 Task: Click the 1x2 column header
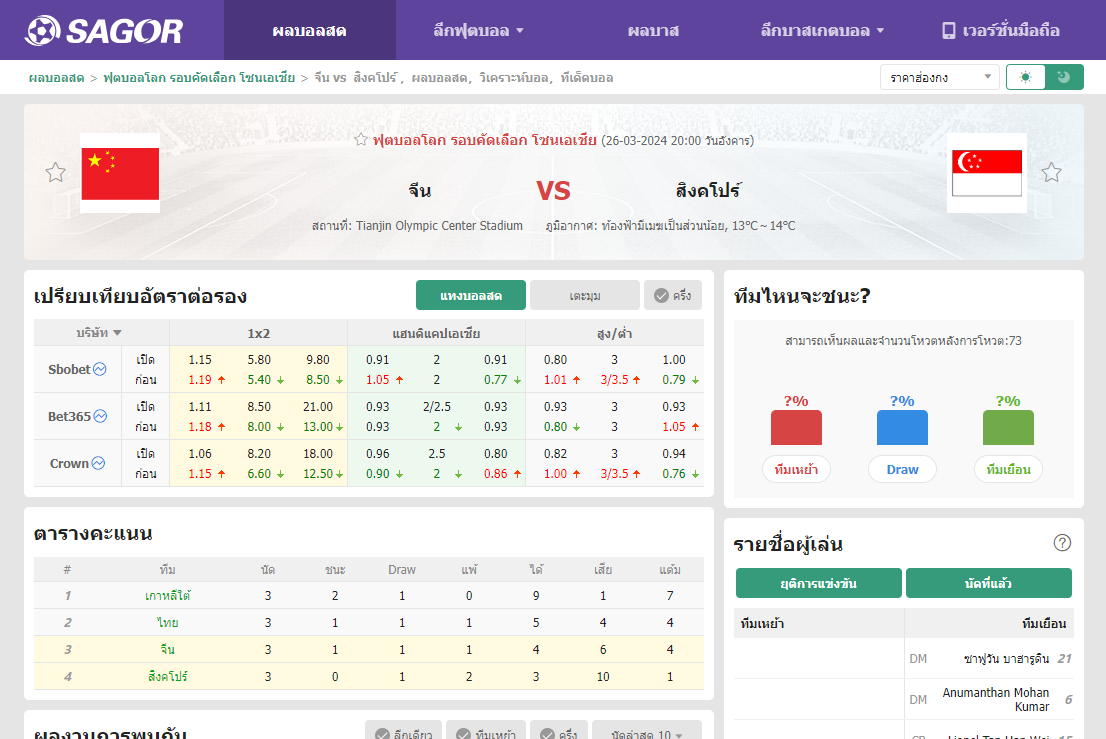pos(259,333)
